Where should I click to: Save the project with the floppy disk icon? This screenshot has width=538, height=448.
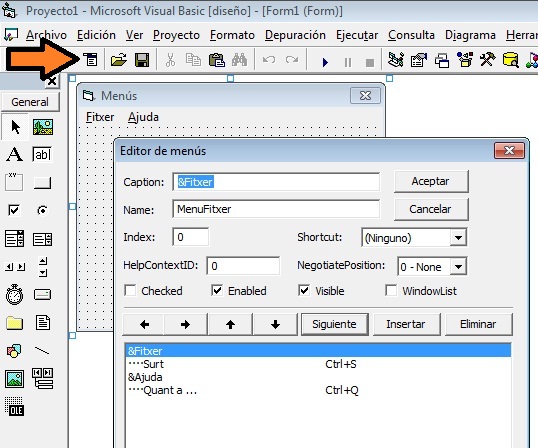[x=142, y=60]
